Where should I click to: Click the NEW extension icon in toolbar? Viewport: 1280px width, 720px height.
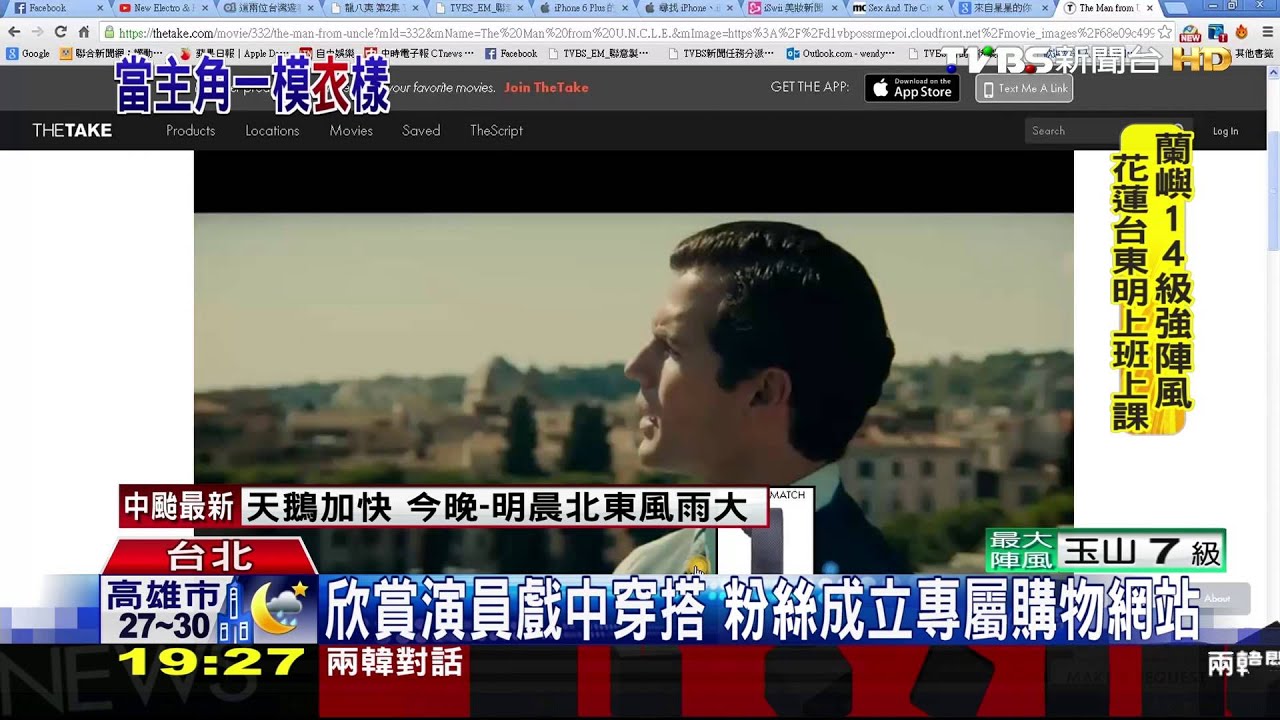click(1190, 32)
